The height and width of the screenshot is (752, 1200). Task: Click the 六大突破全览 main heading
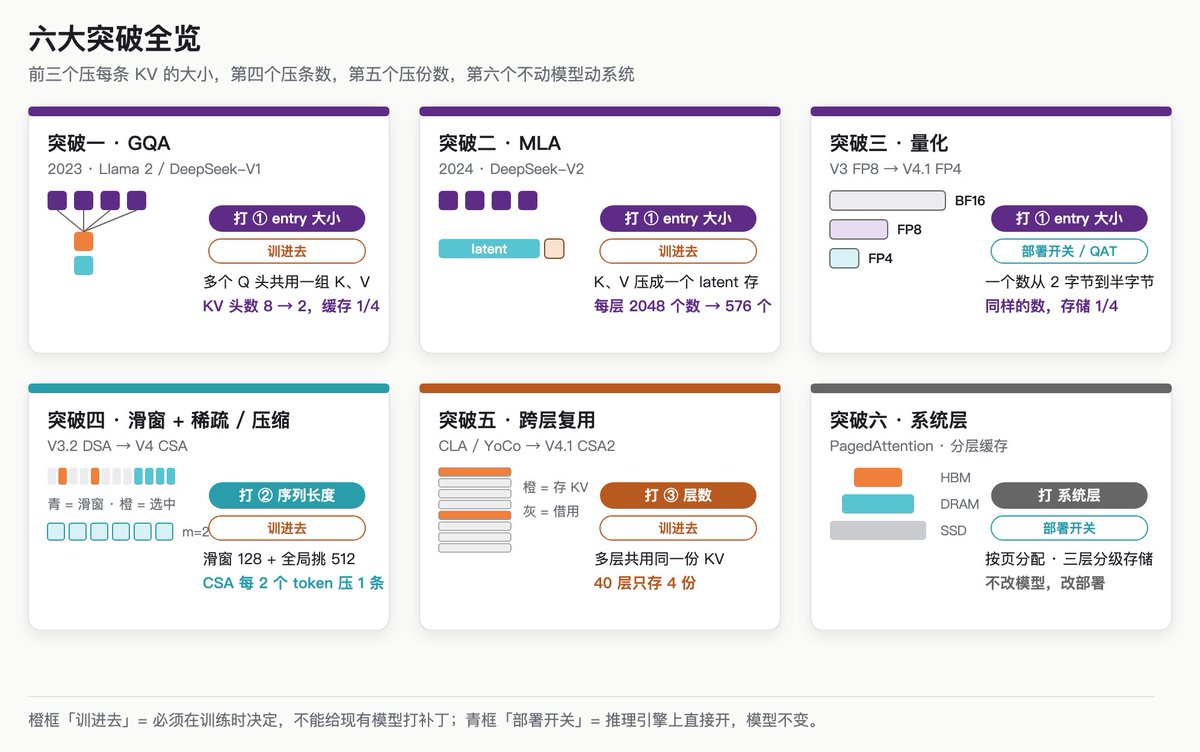[114, 39]
